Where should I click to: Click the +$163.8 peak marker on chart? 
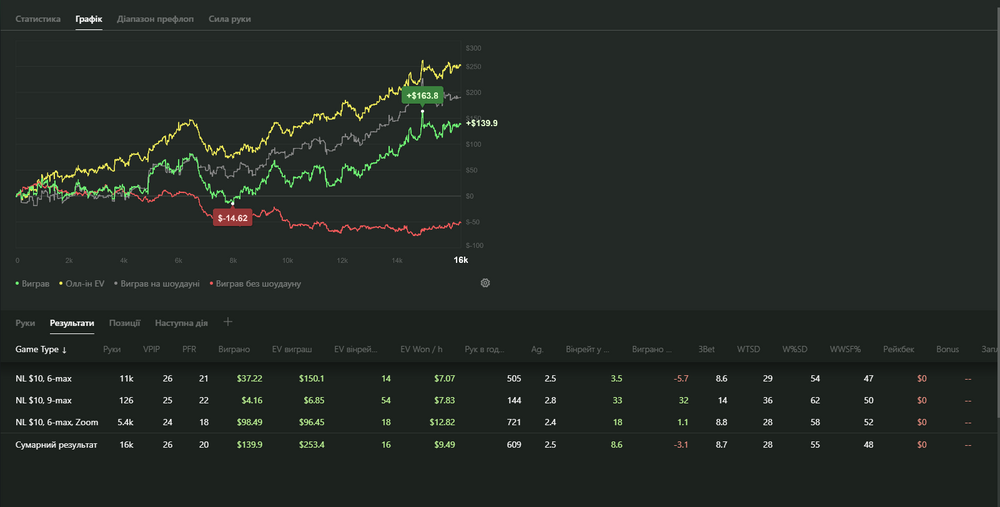click(422, 95)
